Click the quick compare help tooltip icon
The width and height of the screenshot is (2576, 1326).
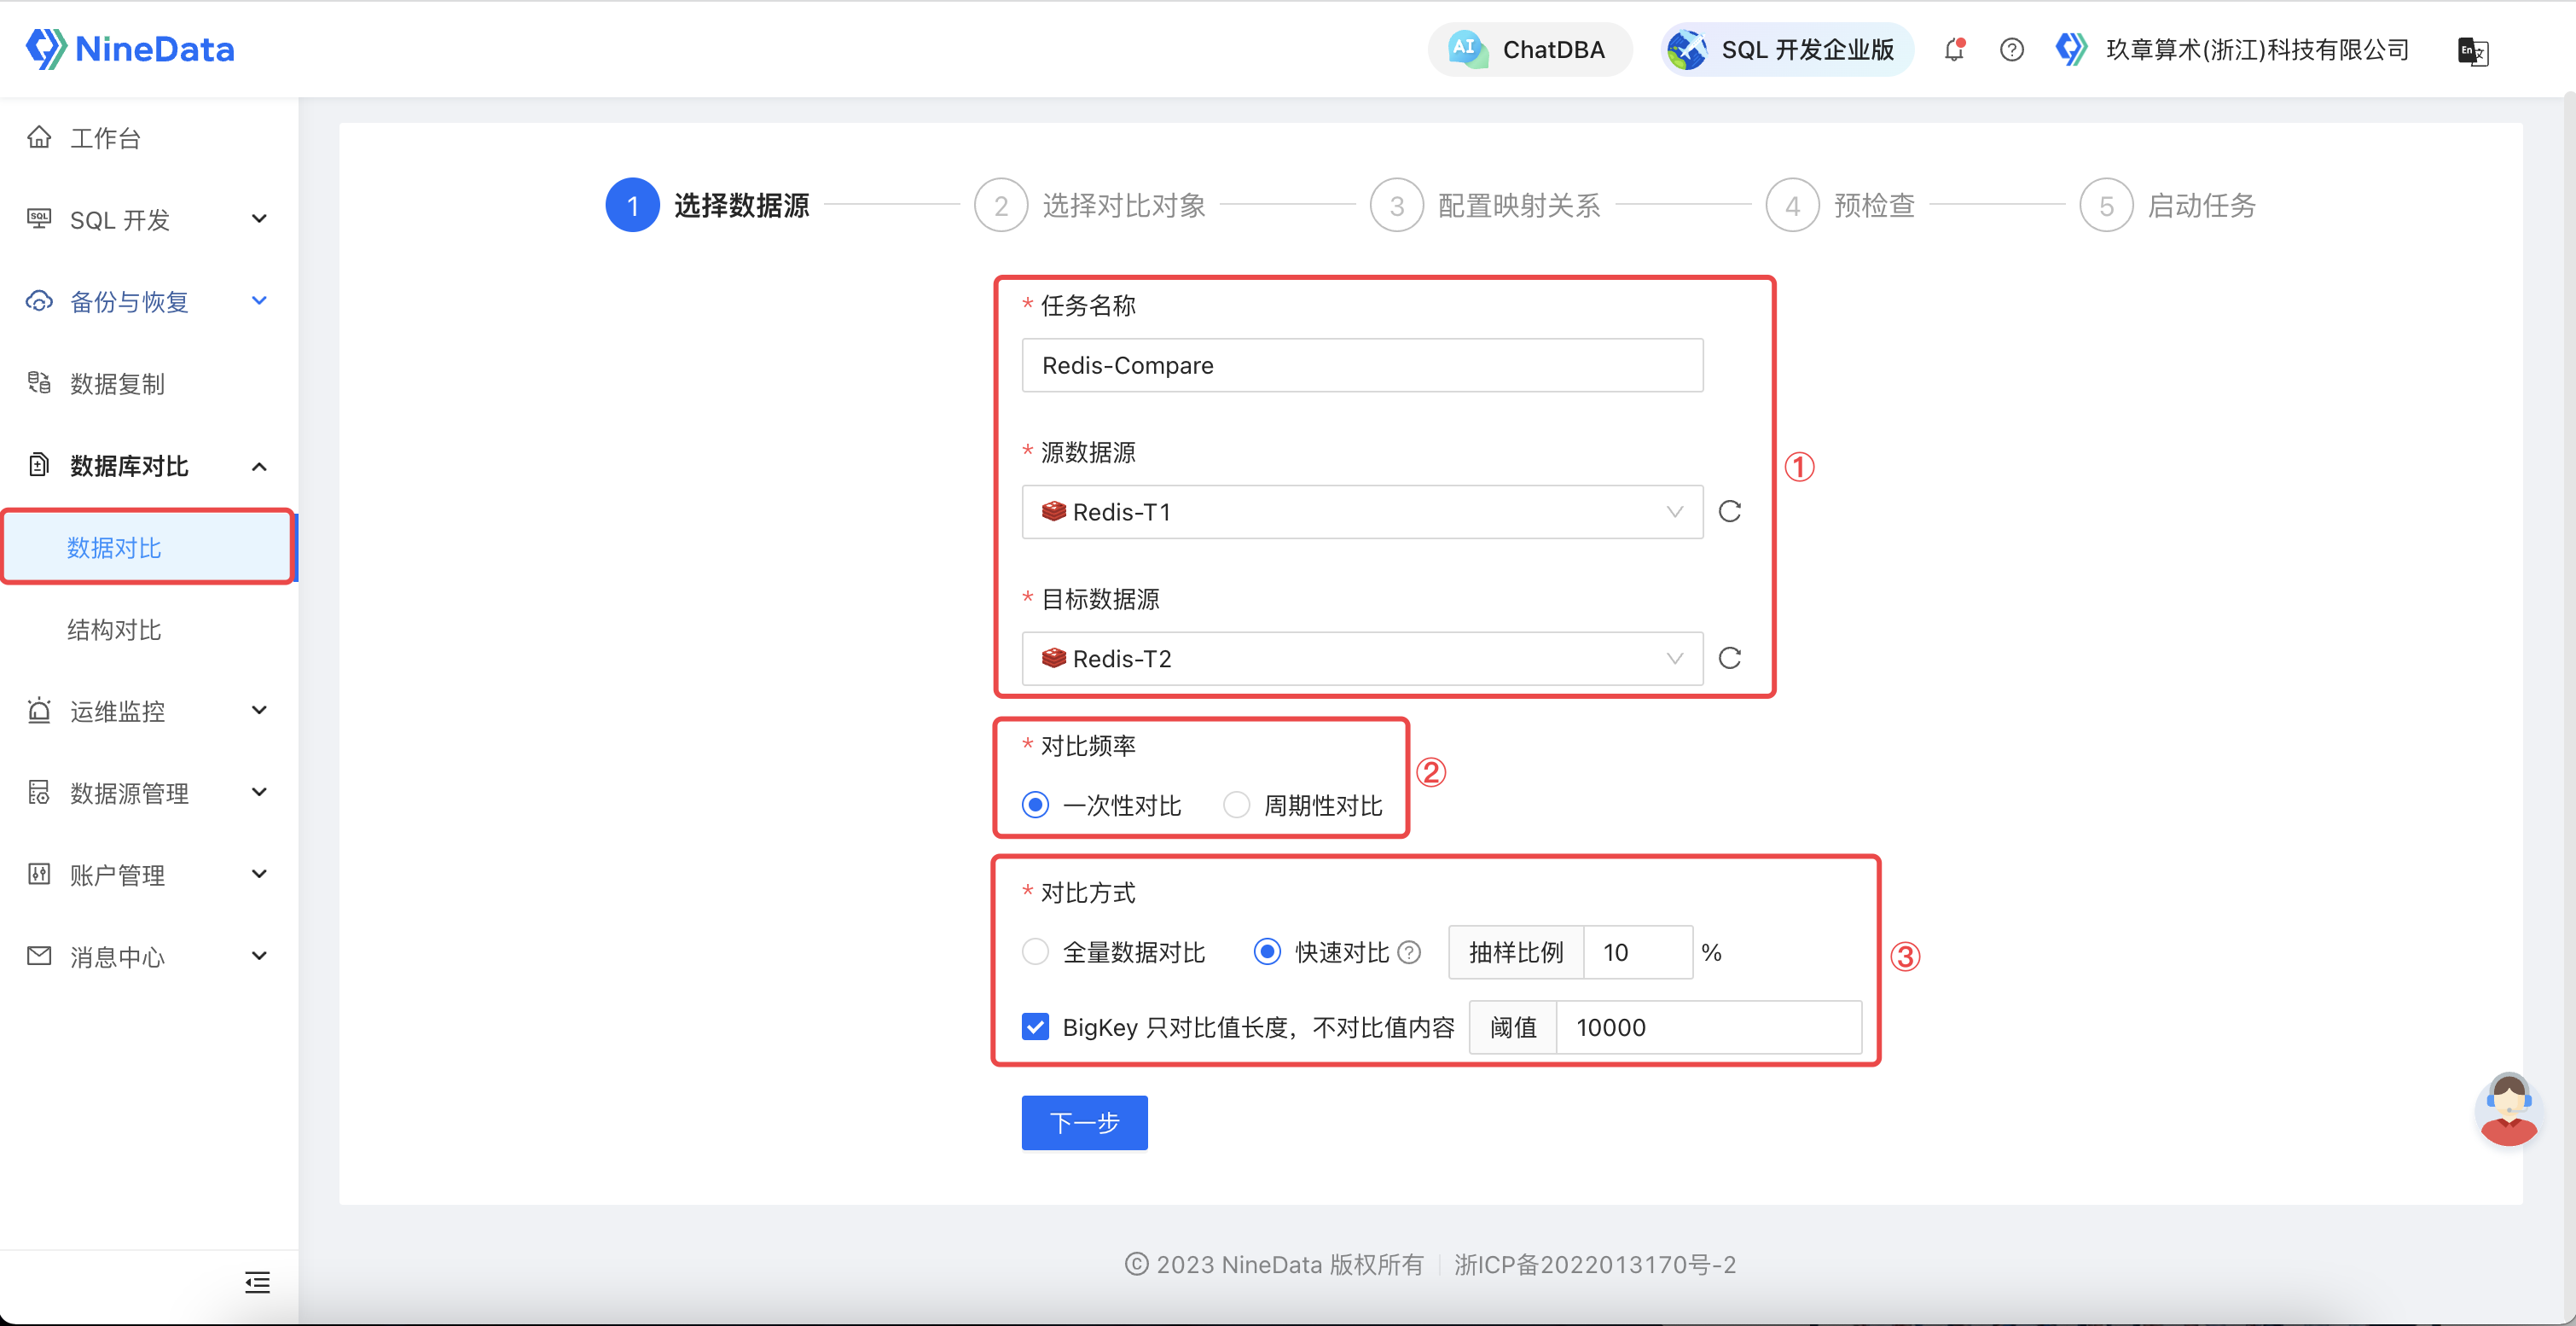coord(1409,952)
